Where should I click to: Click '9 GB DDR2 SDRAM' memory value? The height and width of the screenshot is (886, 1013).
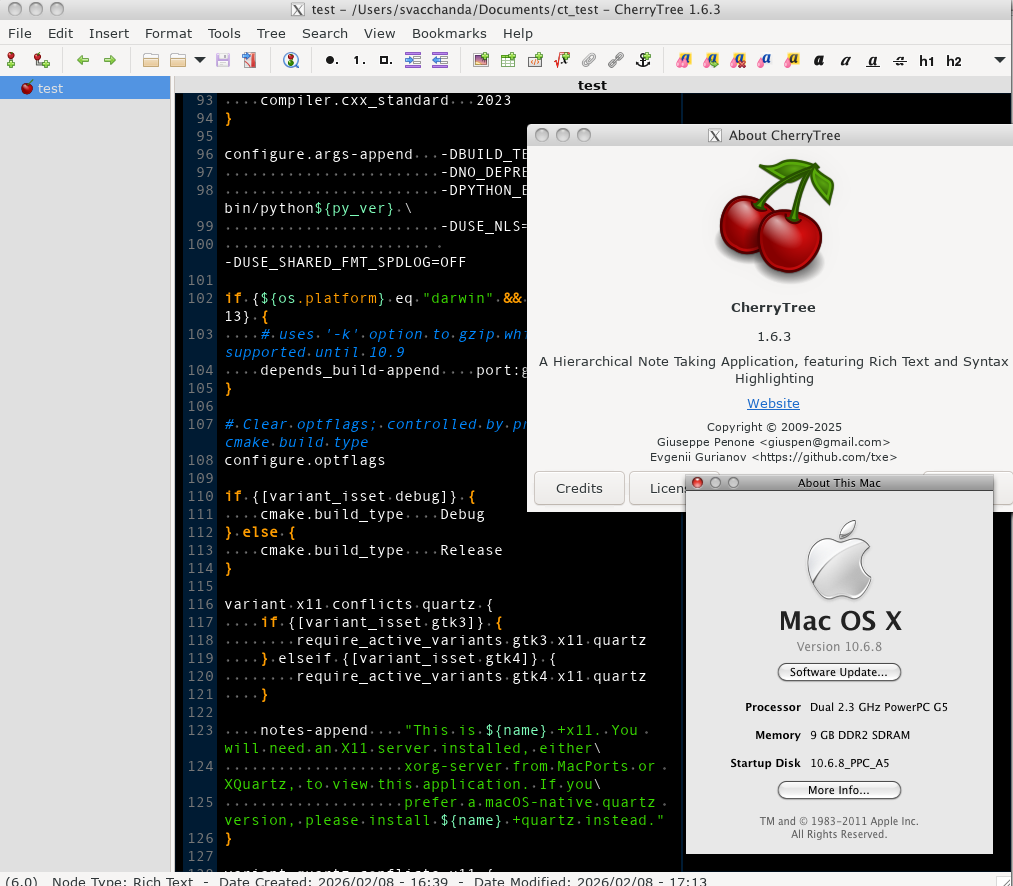(x=860, y=735)
